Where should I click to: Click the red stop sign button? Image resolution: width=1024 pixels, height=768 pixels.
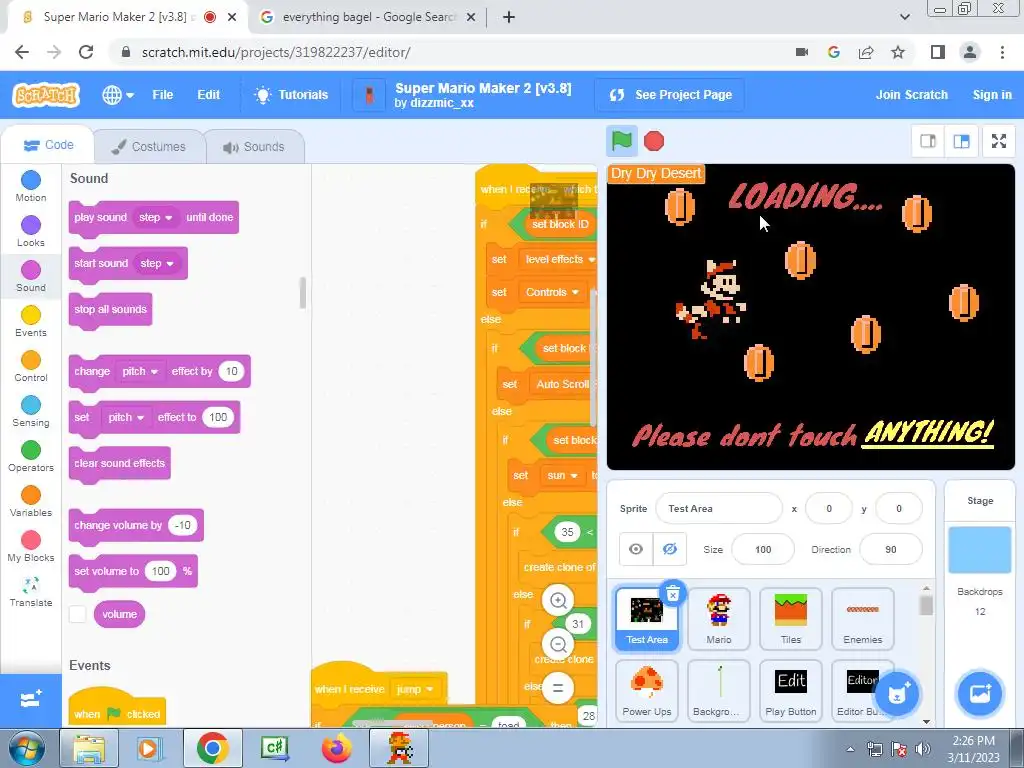tap(654, 141)
